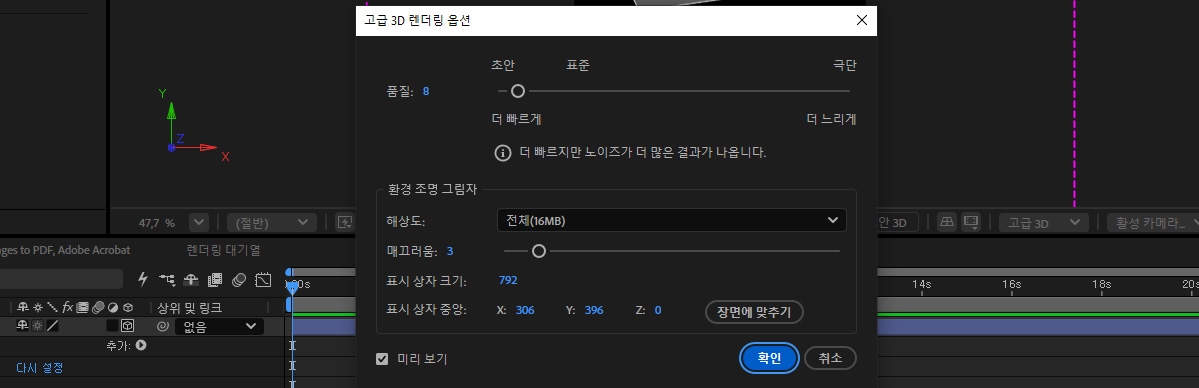Click the Y center value 396
Screen dimensions: 1199x388
pyautogui.click(x=593, y=311)
